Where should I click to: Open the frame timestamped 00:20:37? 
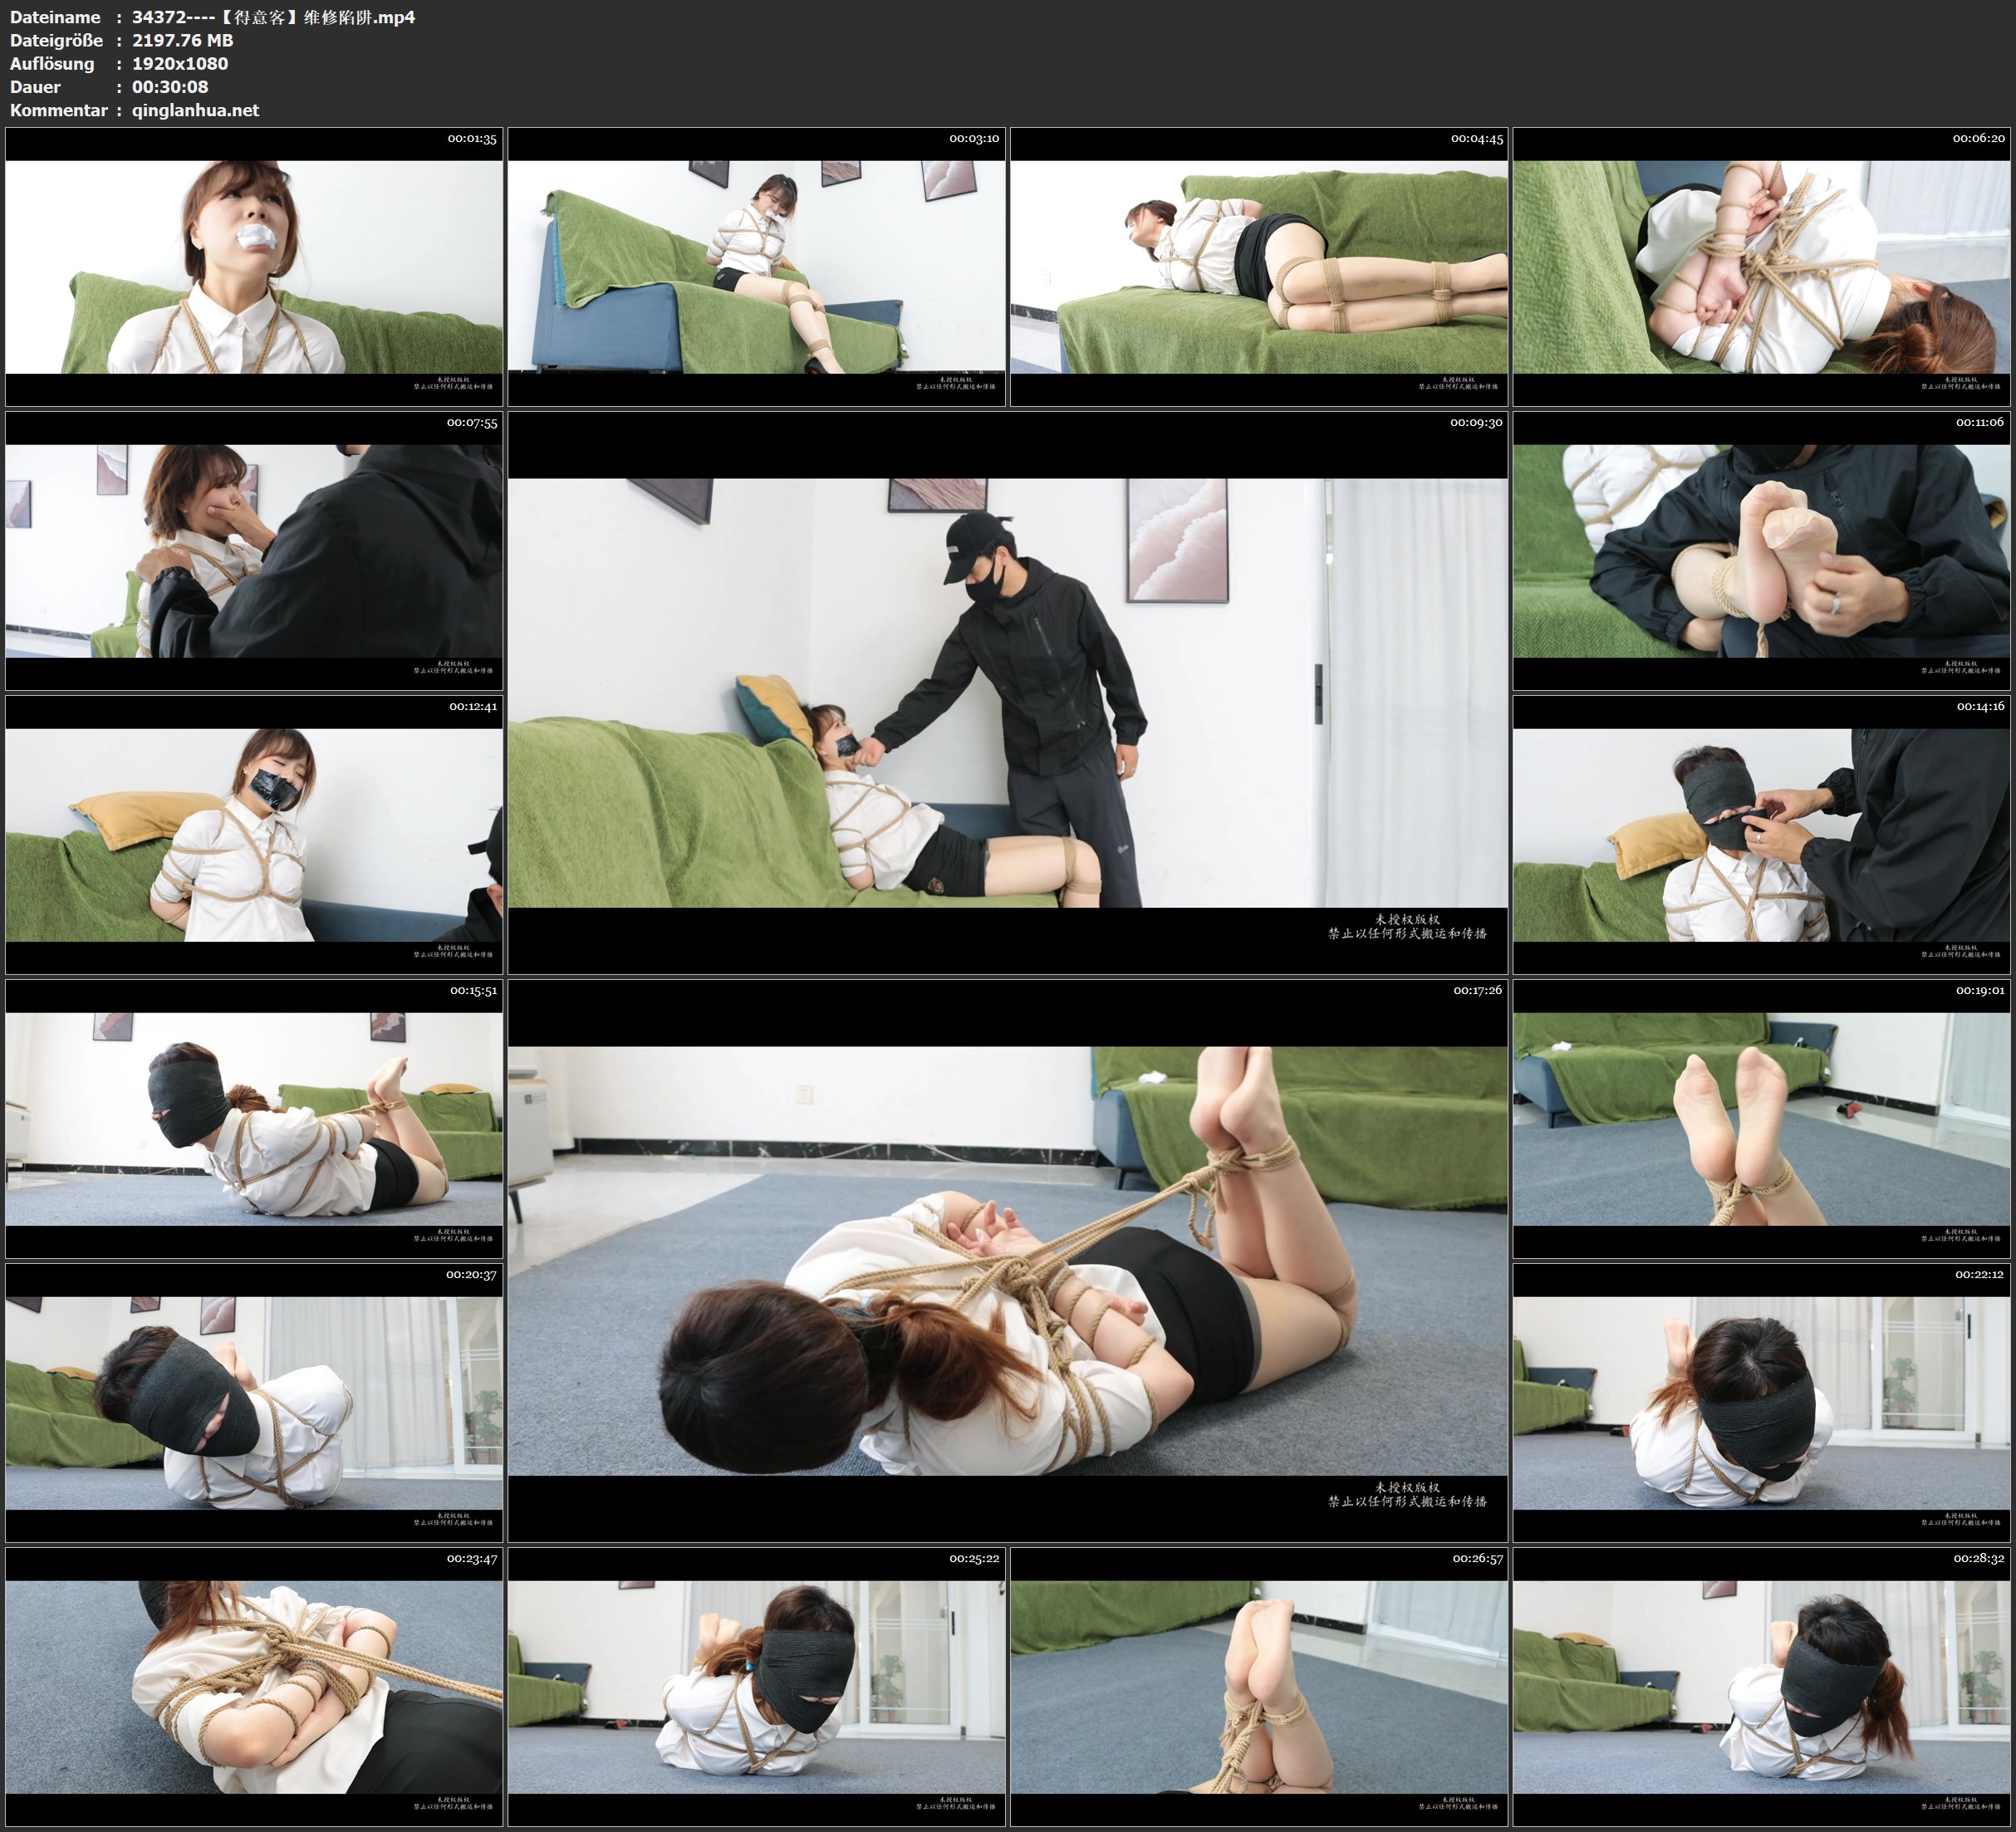(x=254, y=1403)
